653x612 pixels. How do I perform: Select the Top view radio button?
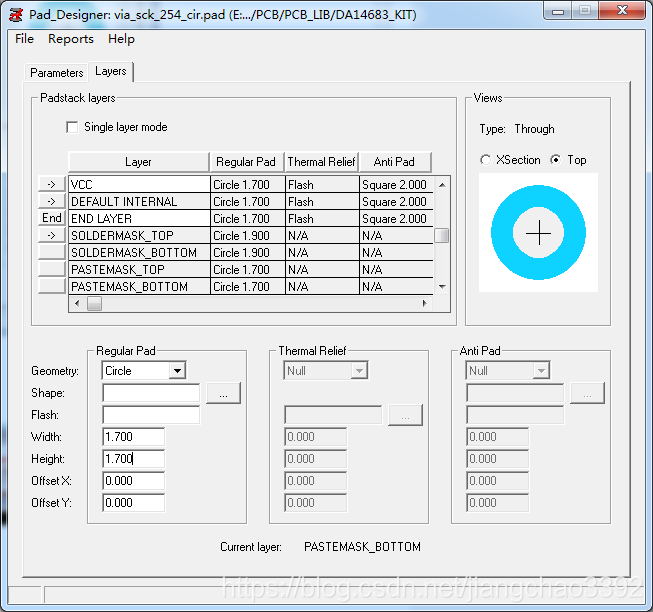click(x=556, y=160)
